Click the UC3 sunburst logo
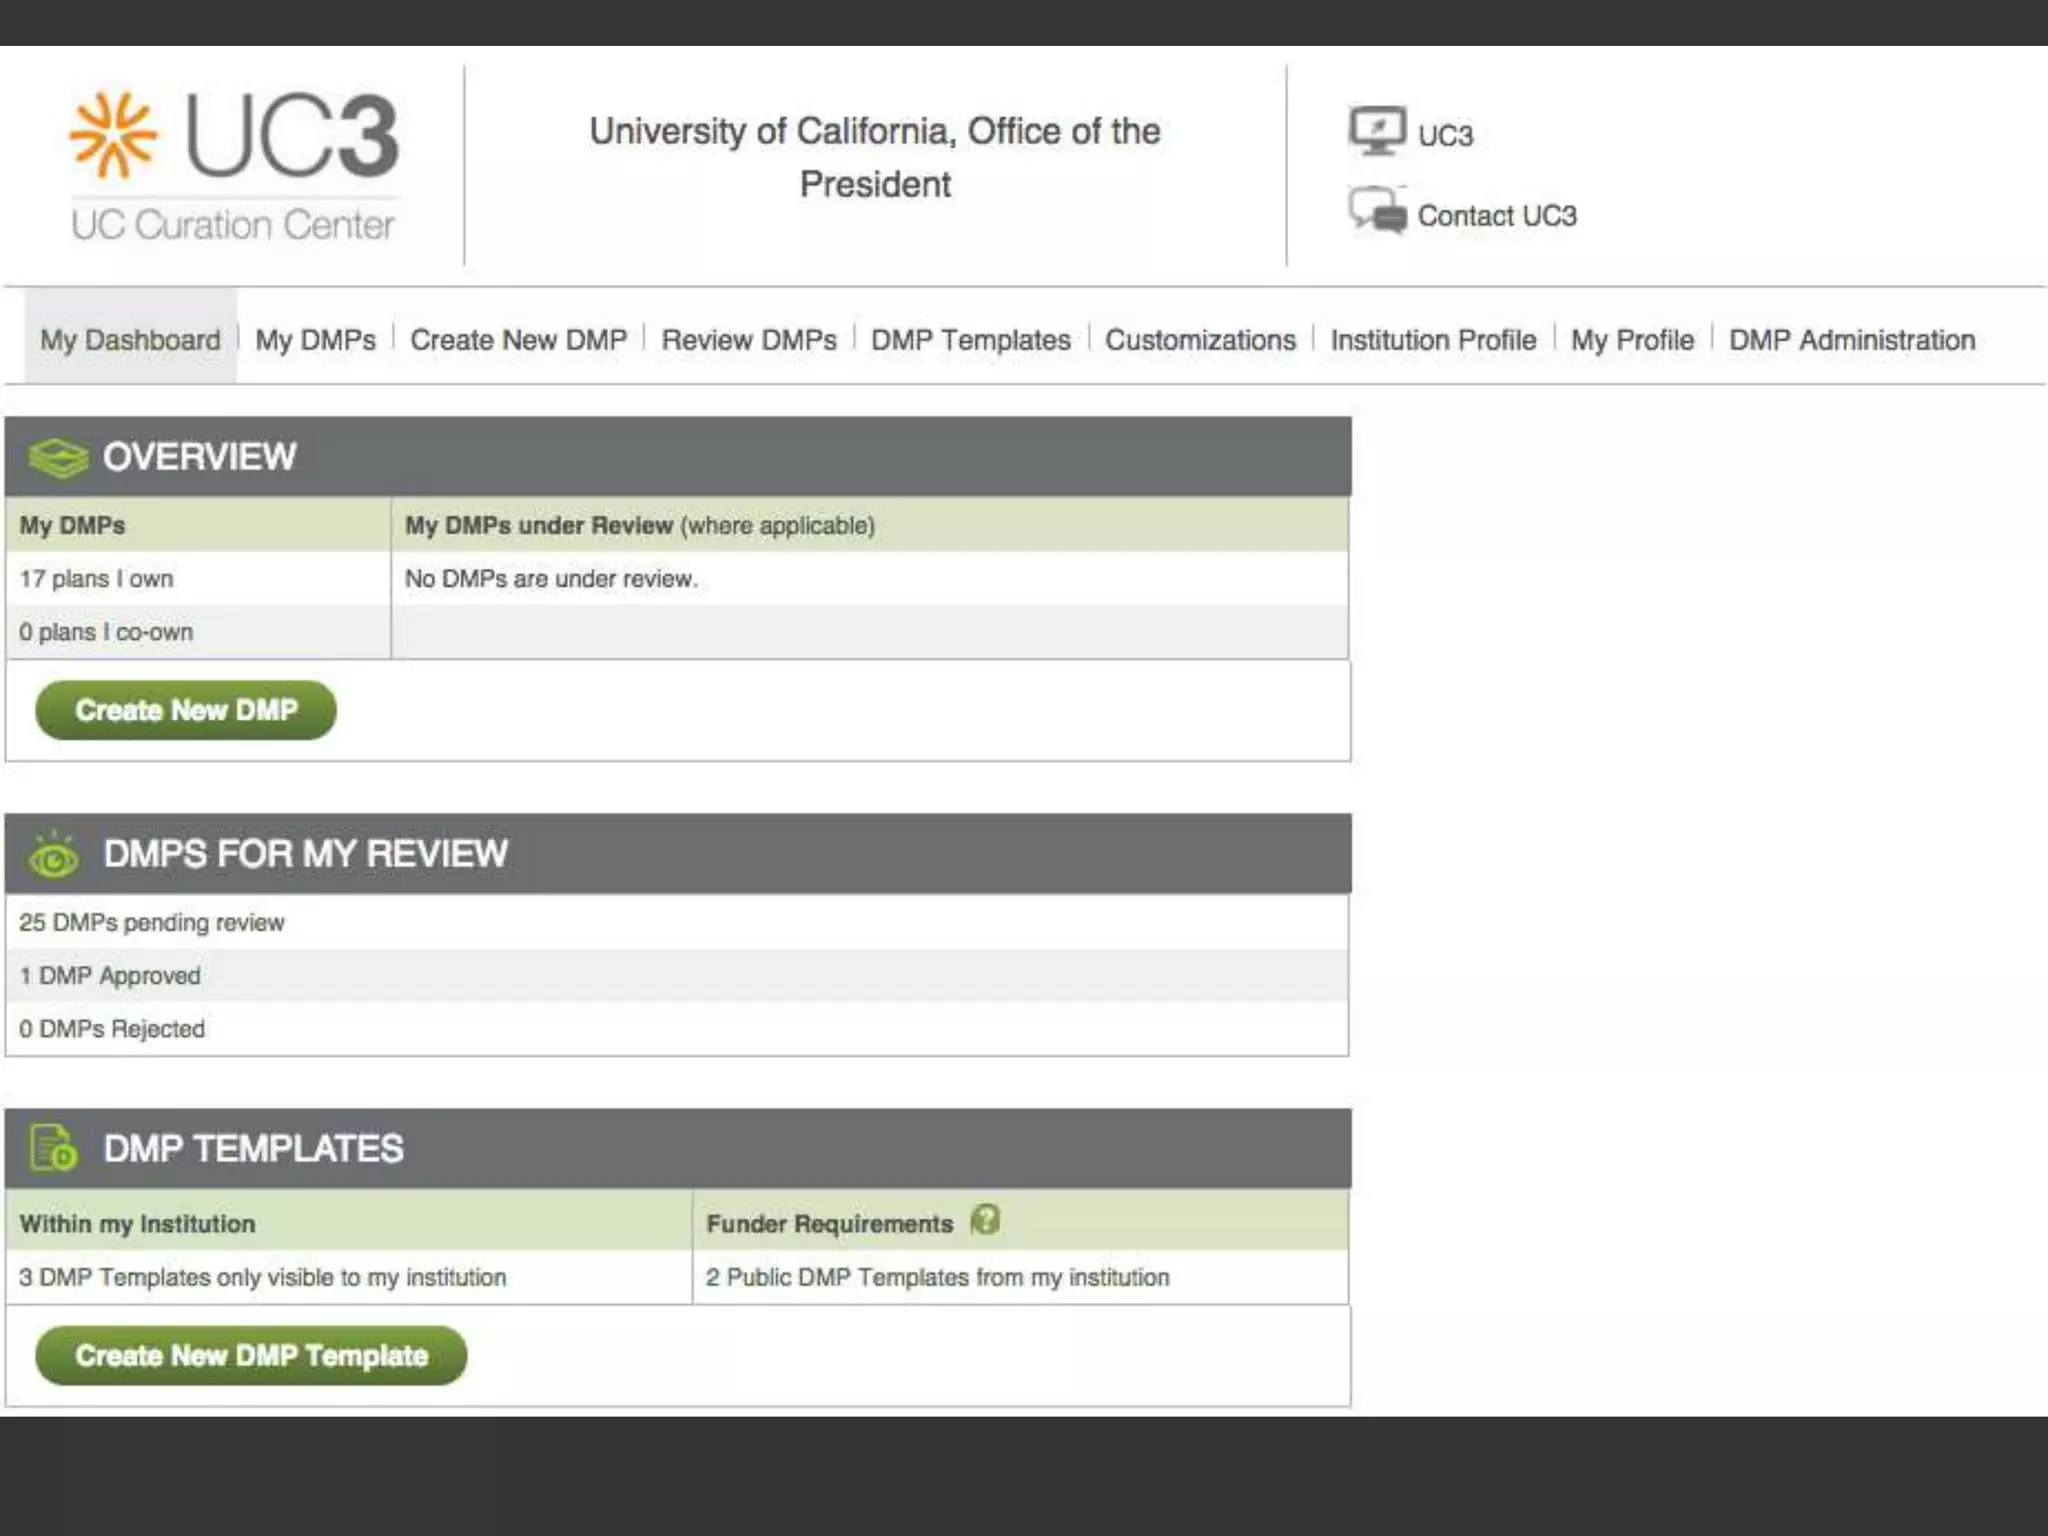This screenshot has width=2048, height=1536. tap(113, 135)
